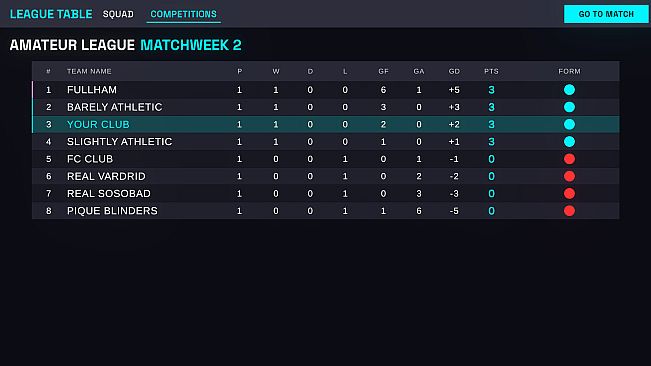Click the Fullham team name
This screenshot has width=651, height=366.
pyautogui.click(x=92, y=90)
